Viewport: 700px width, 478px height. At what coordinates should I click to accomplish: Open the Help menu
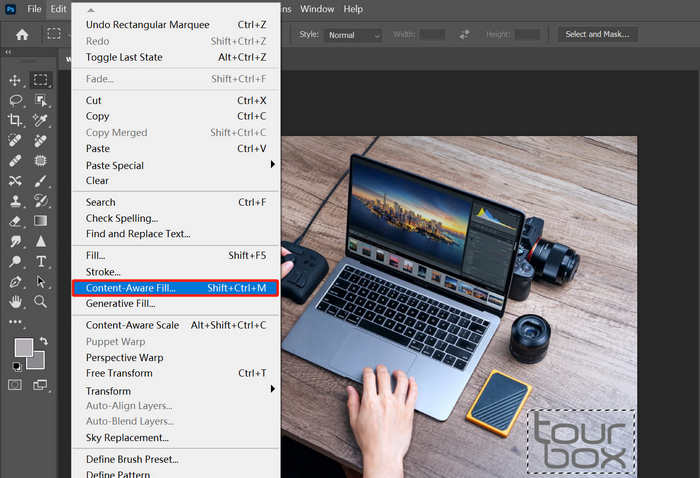tap(353, 9)
